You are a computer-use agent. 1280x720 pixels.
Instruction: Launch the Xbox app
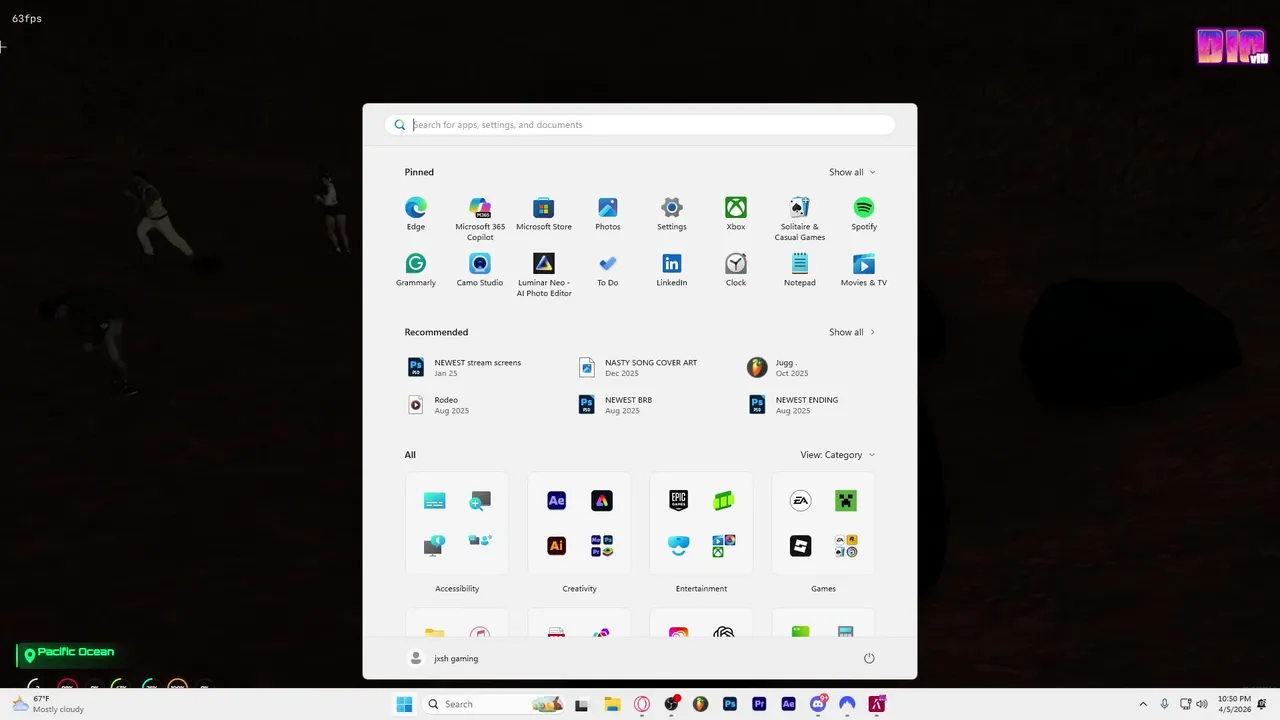[736, 214]
